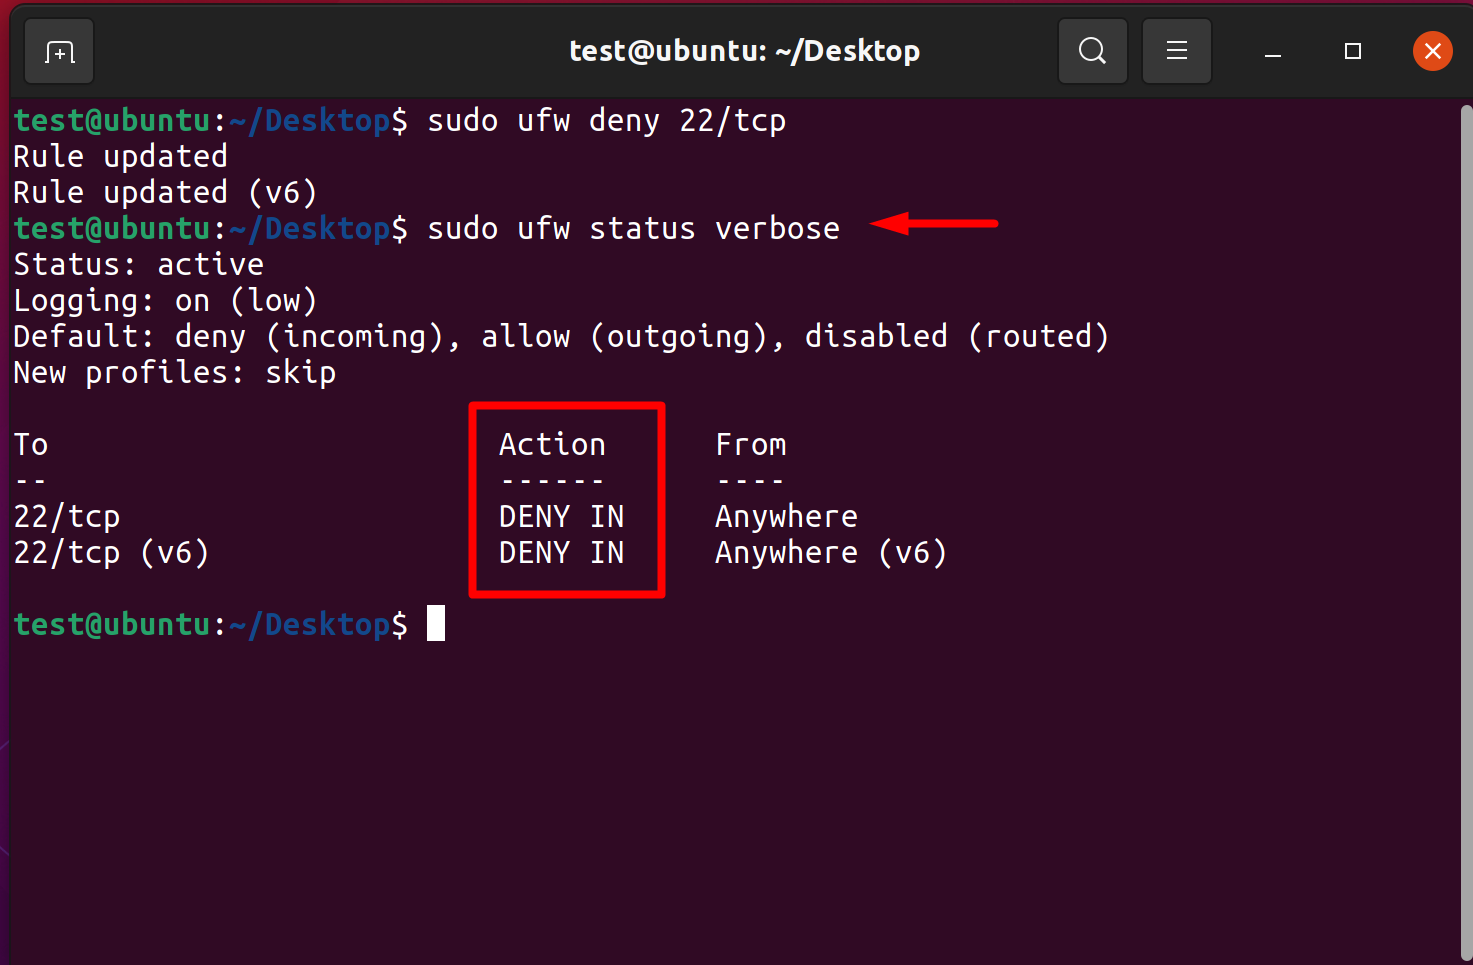Click the blinking terminal cursor
This screenshot has height=965, width=1473.
(436, 623)
